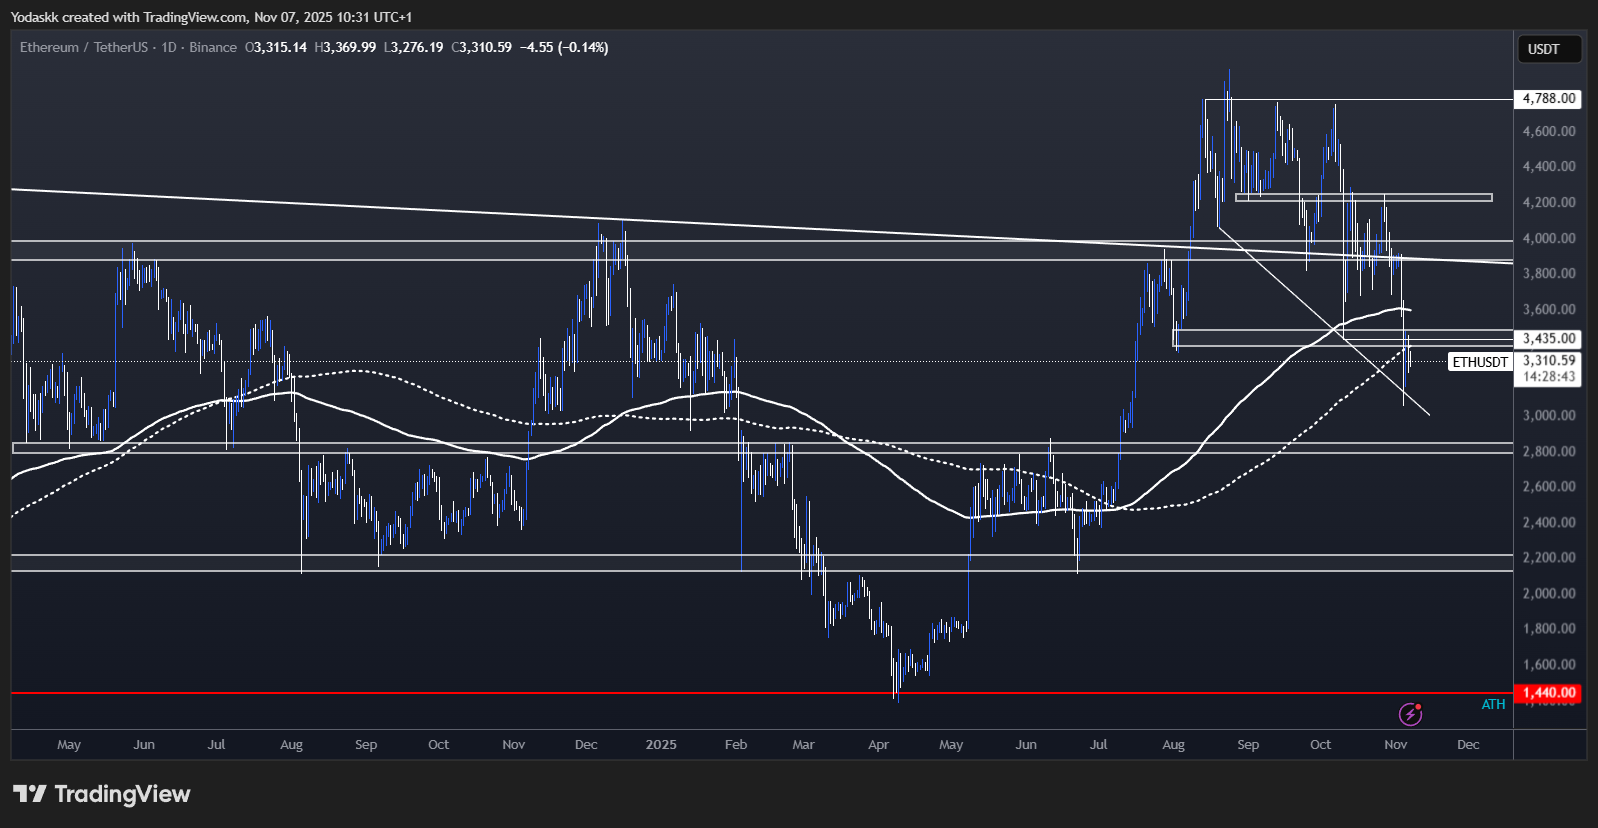Click the Dec label on time axis
The height and width of the screenshot is (828, 1598).
(x=1468, y=745)
